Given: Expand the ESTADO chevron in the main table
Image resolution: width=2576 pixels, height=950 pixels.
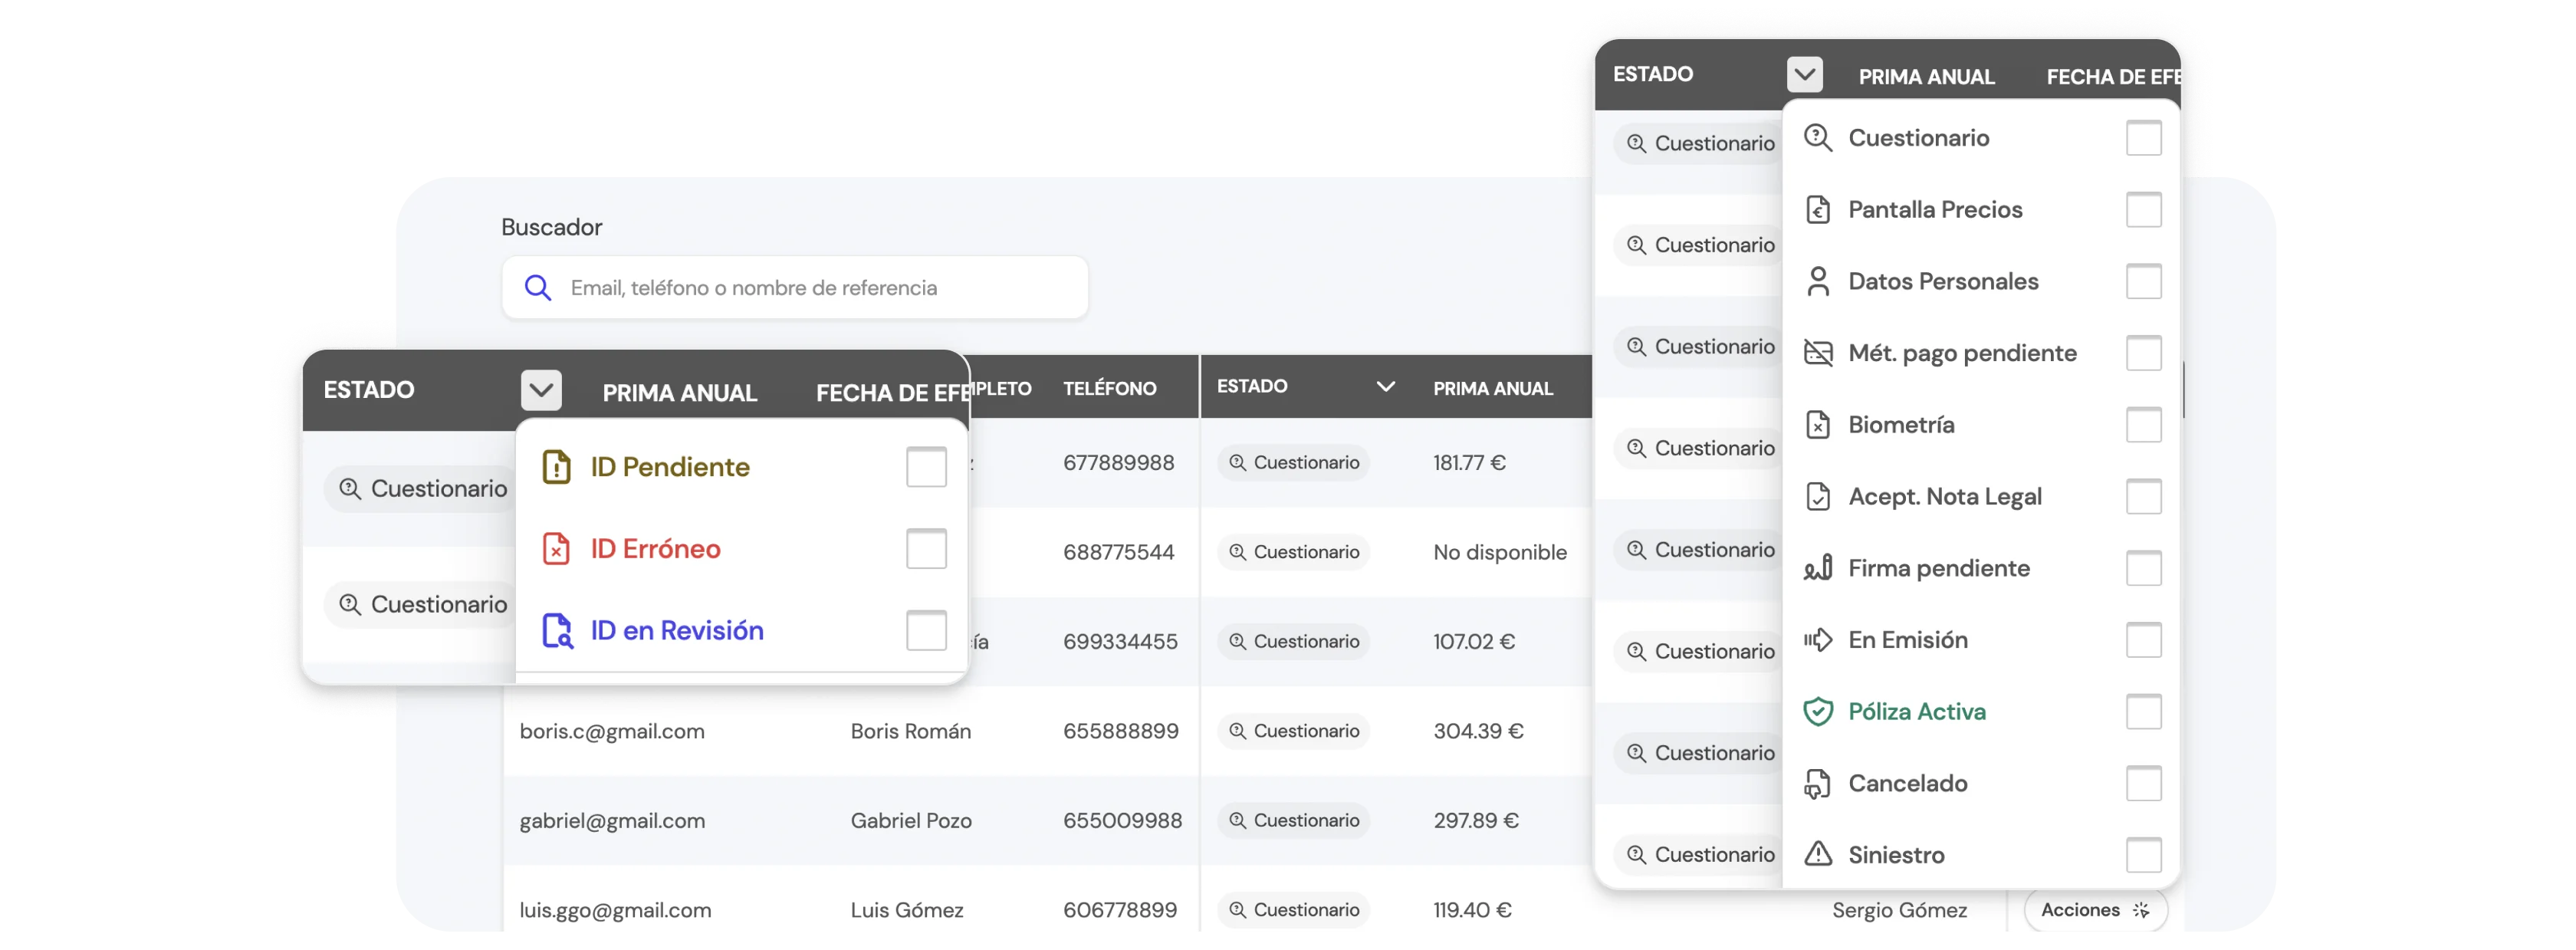Looking at the screenshot, I should coord(1385,387).
